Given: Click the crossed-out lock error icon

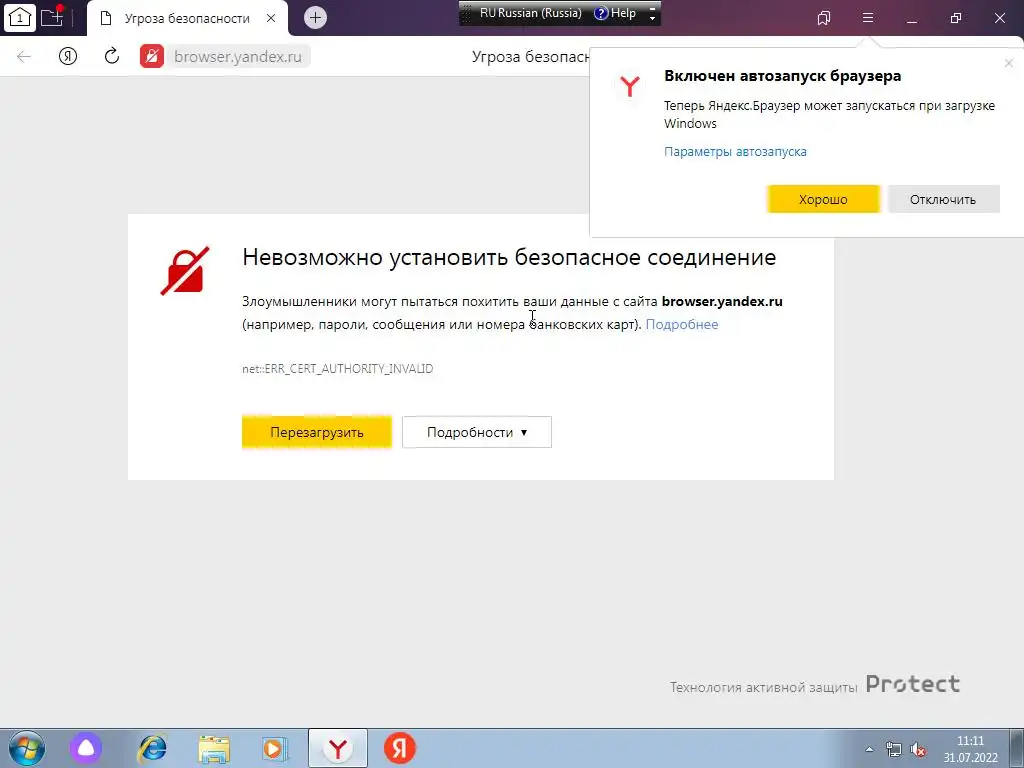Looking at the screenshot, I should click(185, 270).
